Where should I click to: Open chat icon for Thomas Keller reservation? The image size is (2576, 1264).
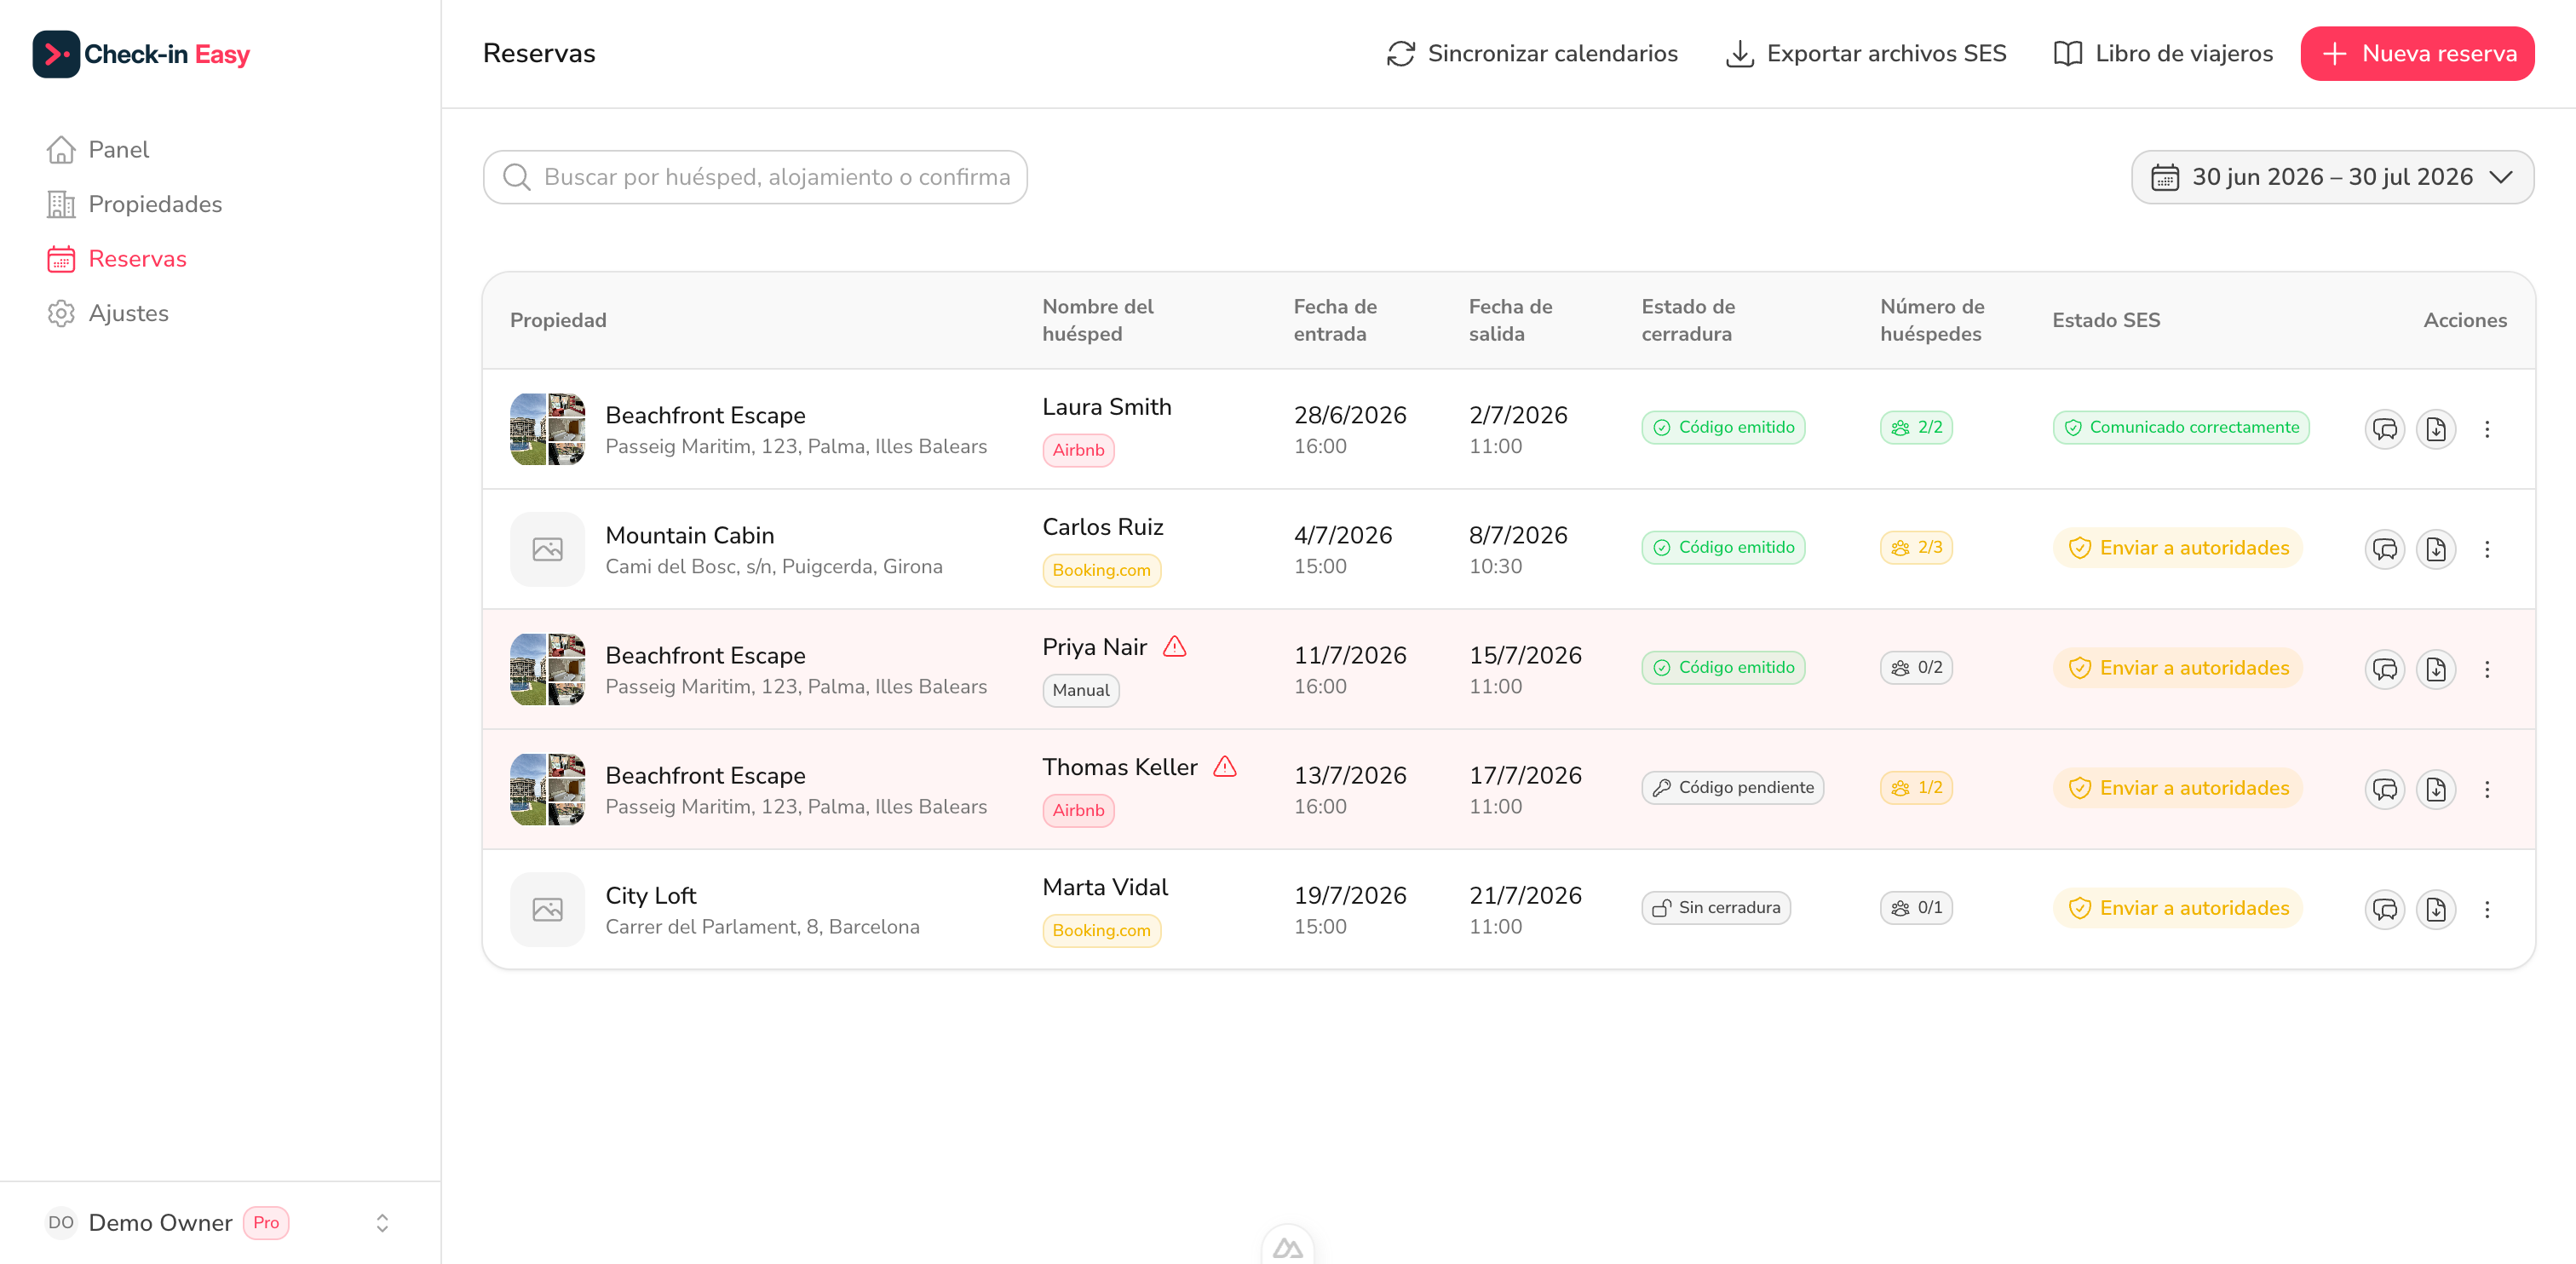tap(2385, 789)
